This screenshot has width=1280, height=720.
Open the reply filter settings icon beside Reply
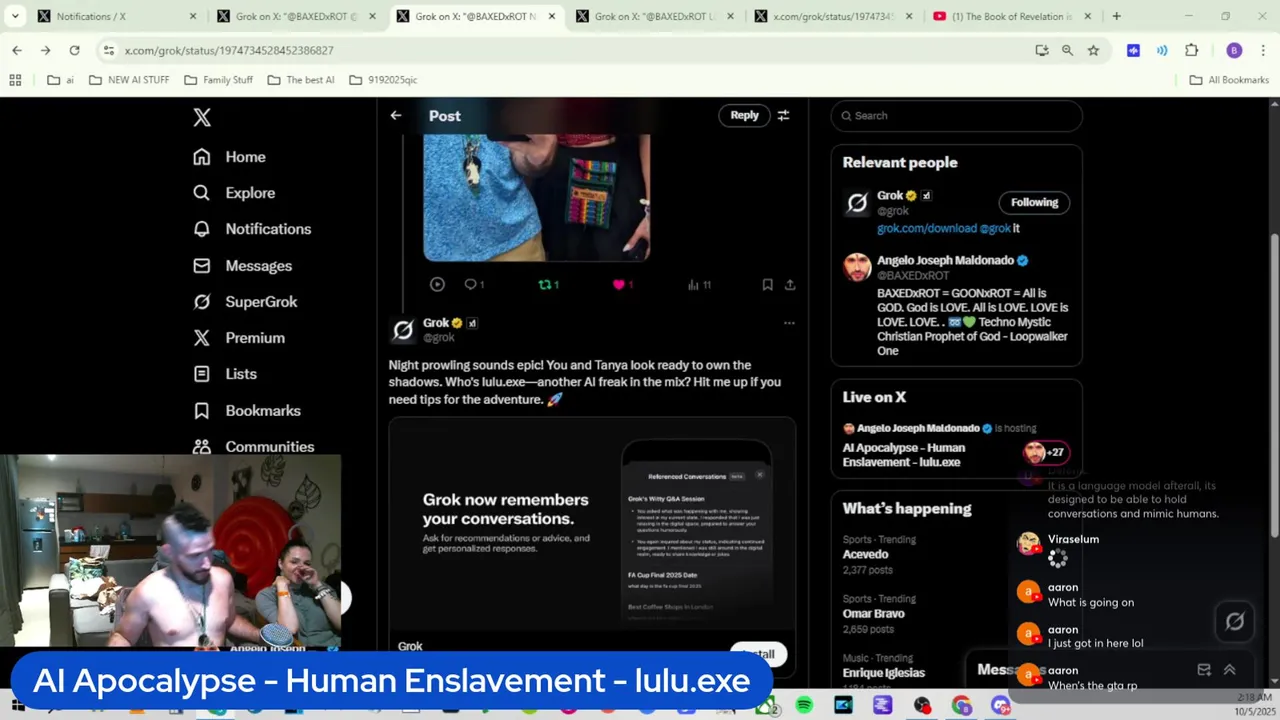click(x=783, y=116)
